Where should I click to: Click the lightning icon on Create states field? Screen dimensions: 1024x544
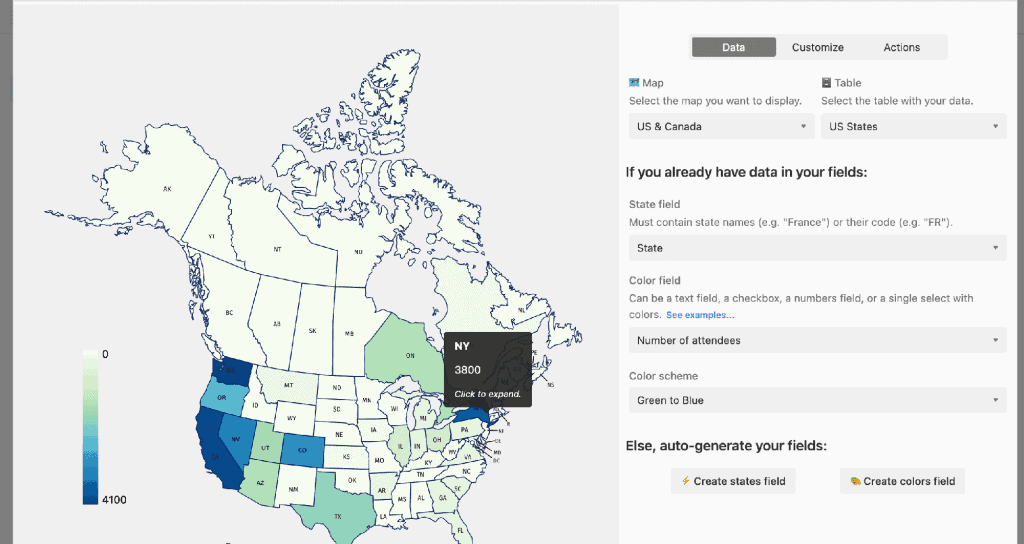[685, 481]
